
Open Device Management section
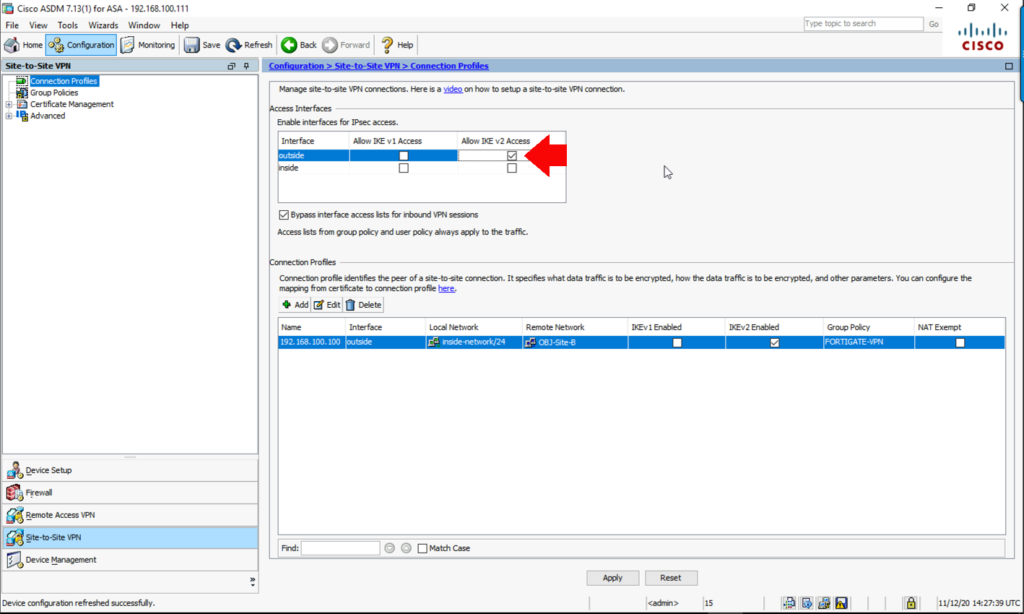tap(130, 560)
